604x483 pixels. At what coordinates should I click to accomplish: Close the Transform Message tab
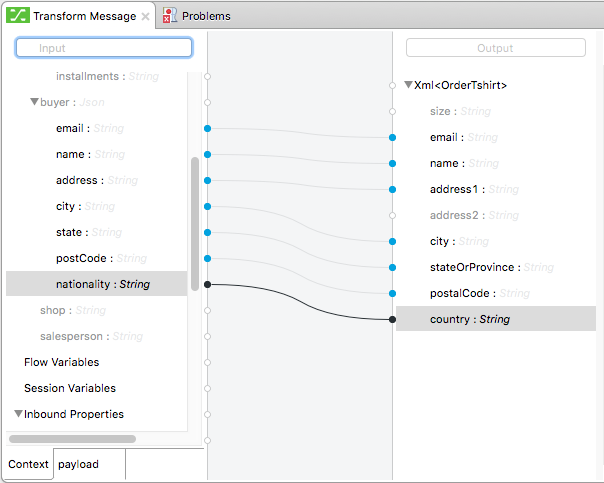145,17
